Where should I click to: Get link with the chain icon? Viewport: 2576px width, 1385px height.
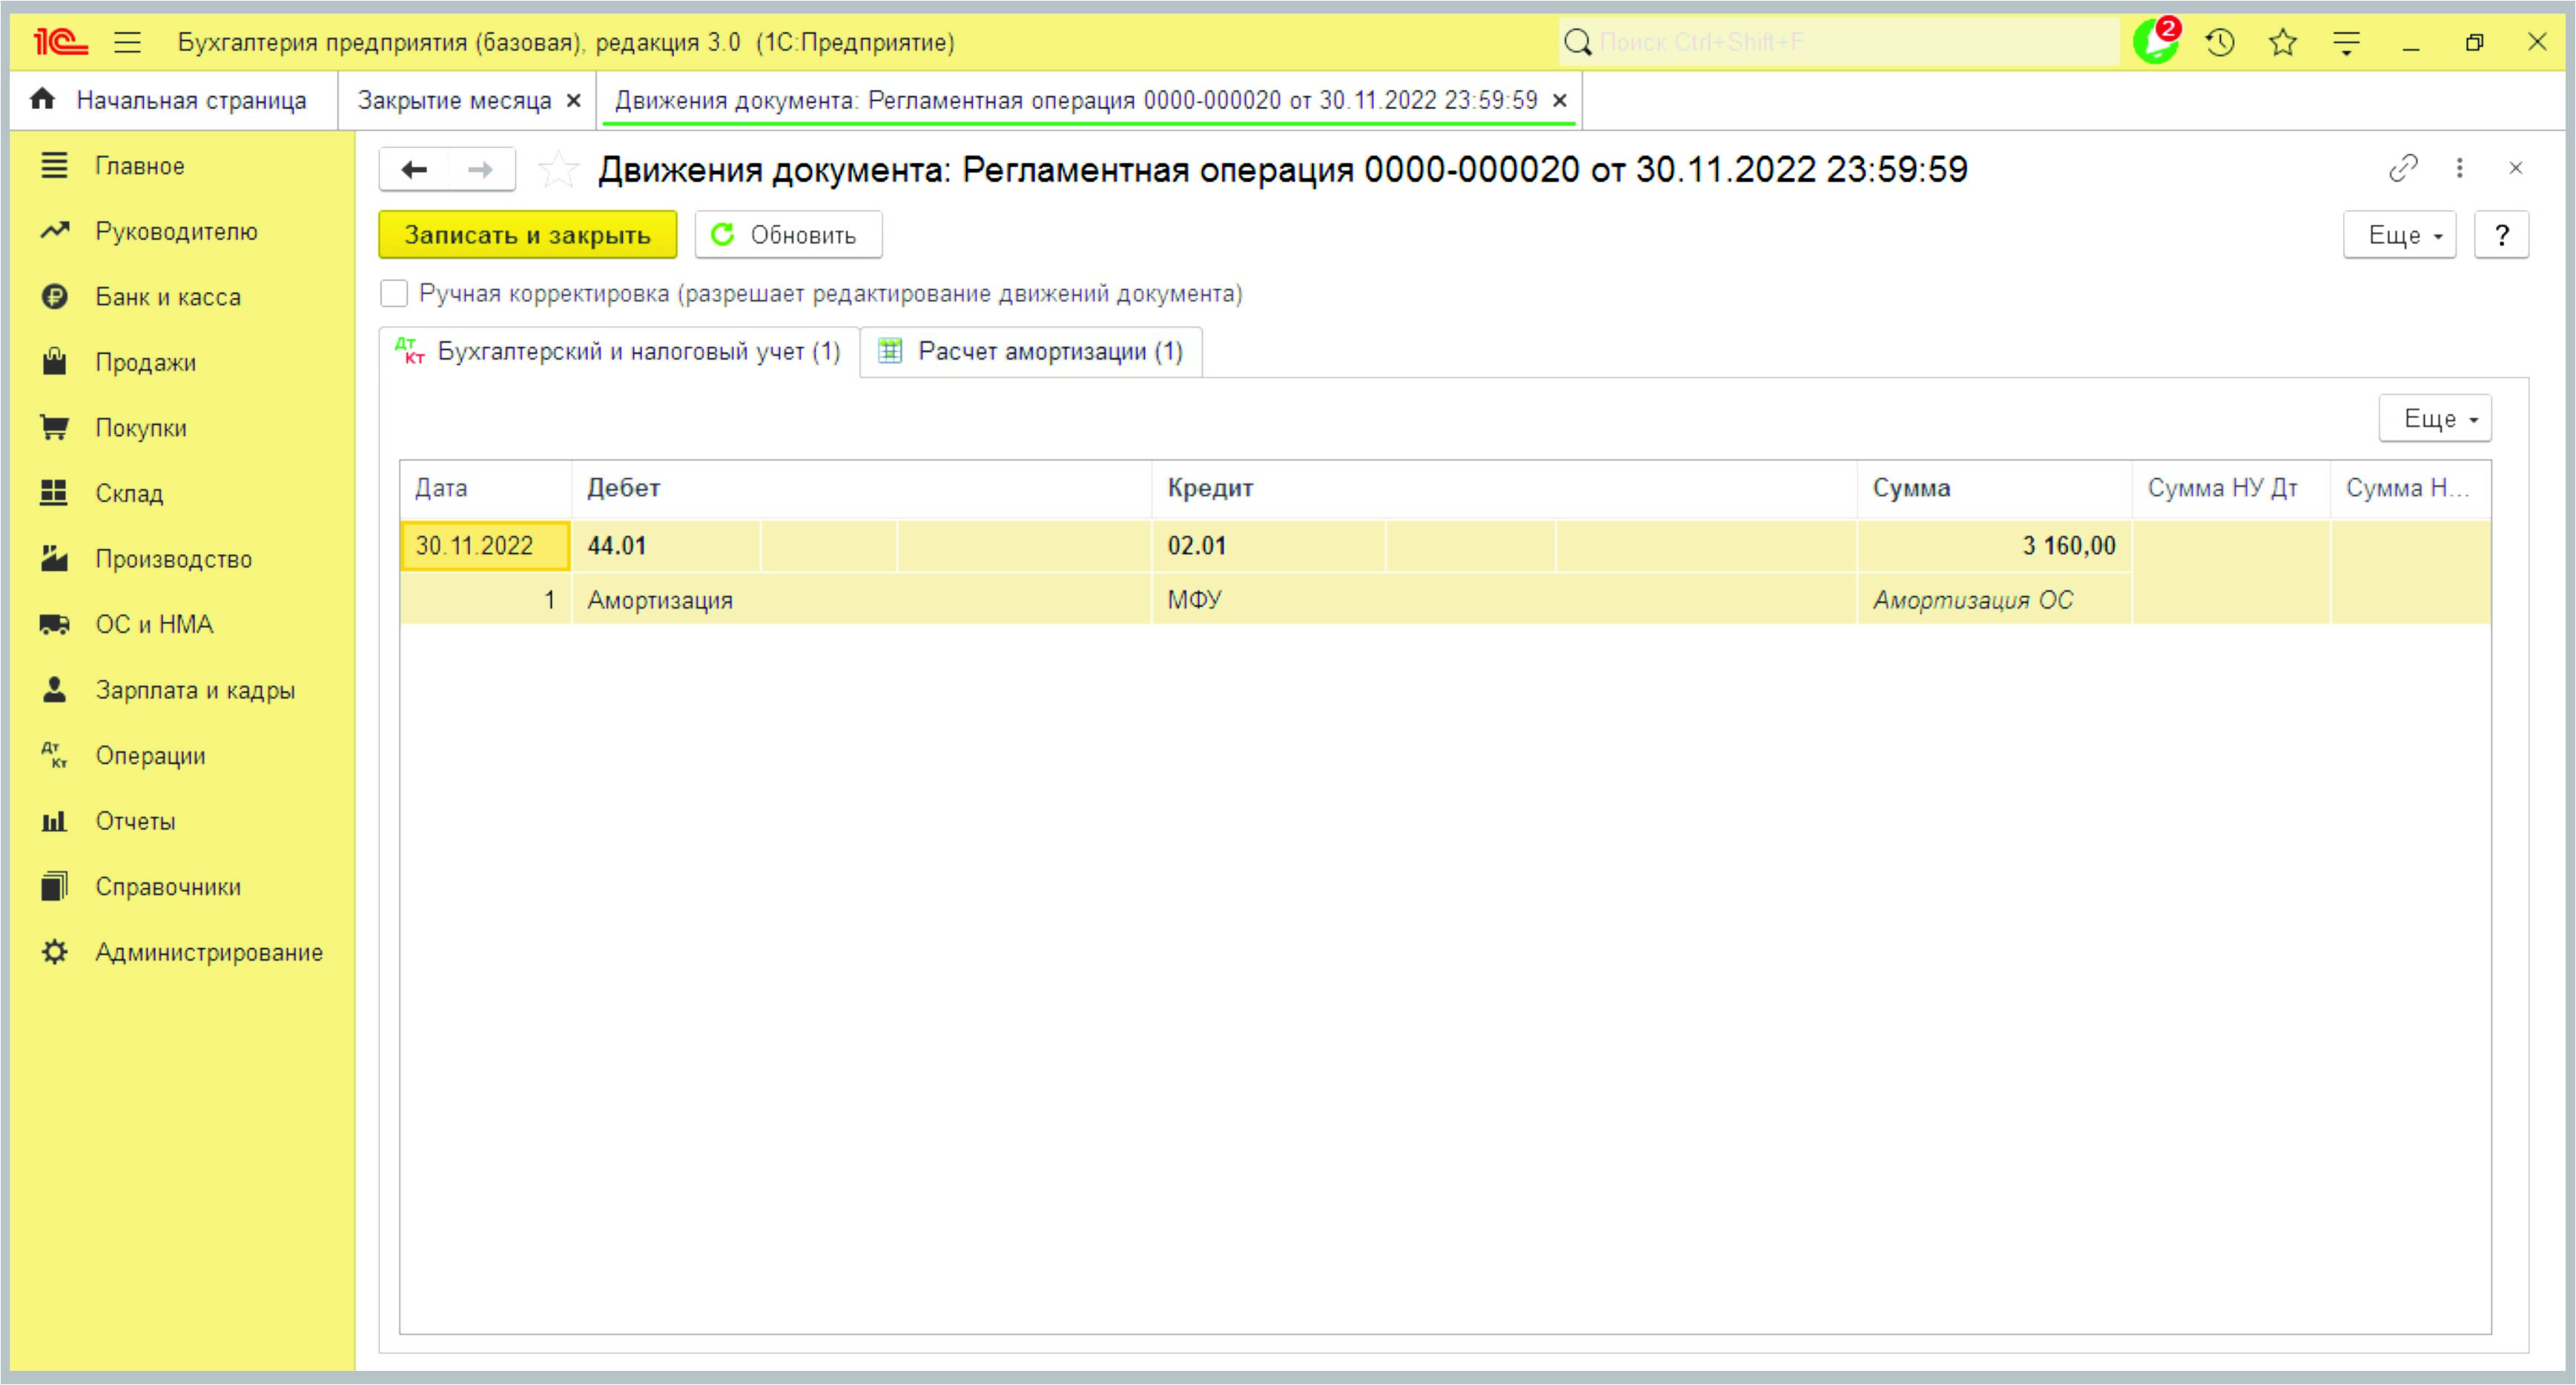point(2403,168)
